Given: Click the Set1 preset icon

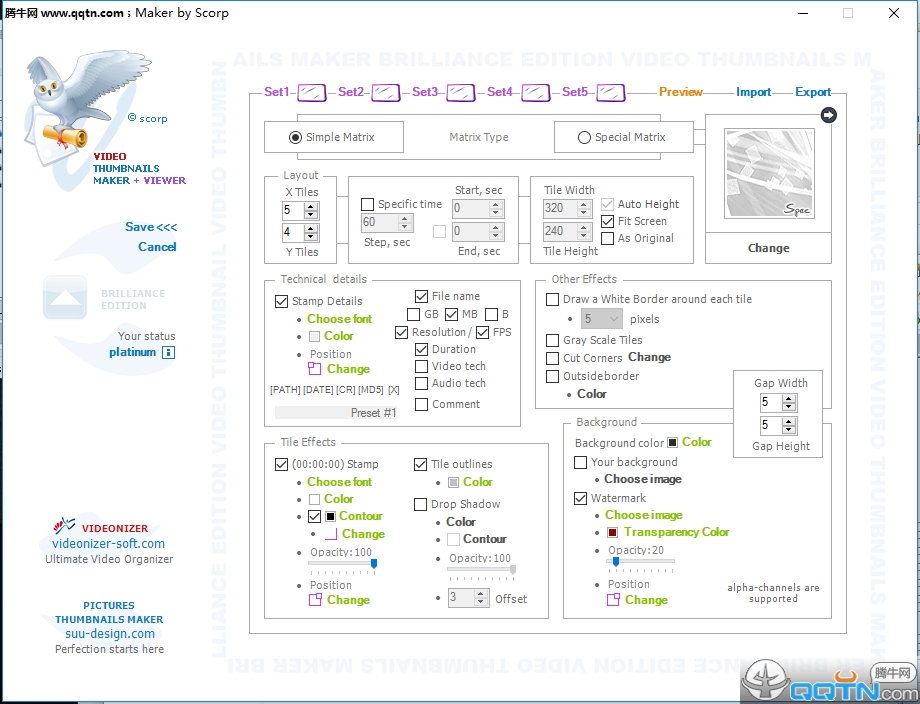Looking at the screenshot, I should pos(312,92).
